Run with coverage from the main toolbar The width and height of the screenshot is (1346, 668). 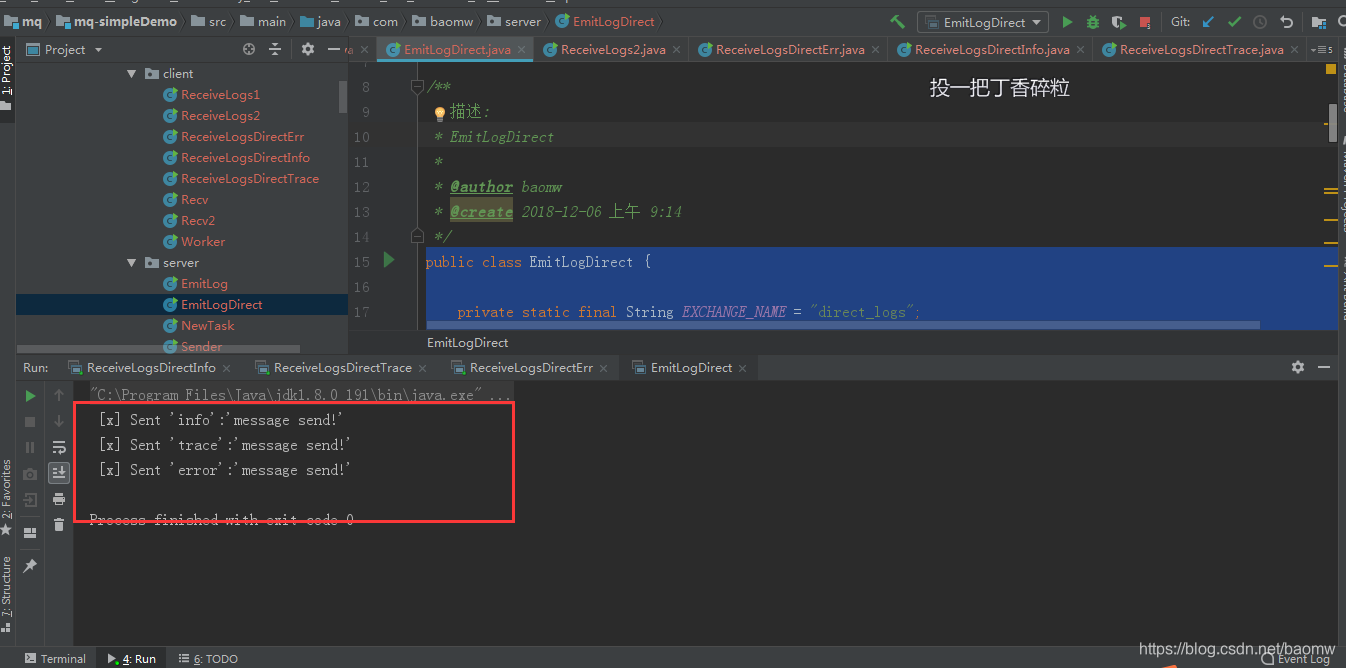1118,21
